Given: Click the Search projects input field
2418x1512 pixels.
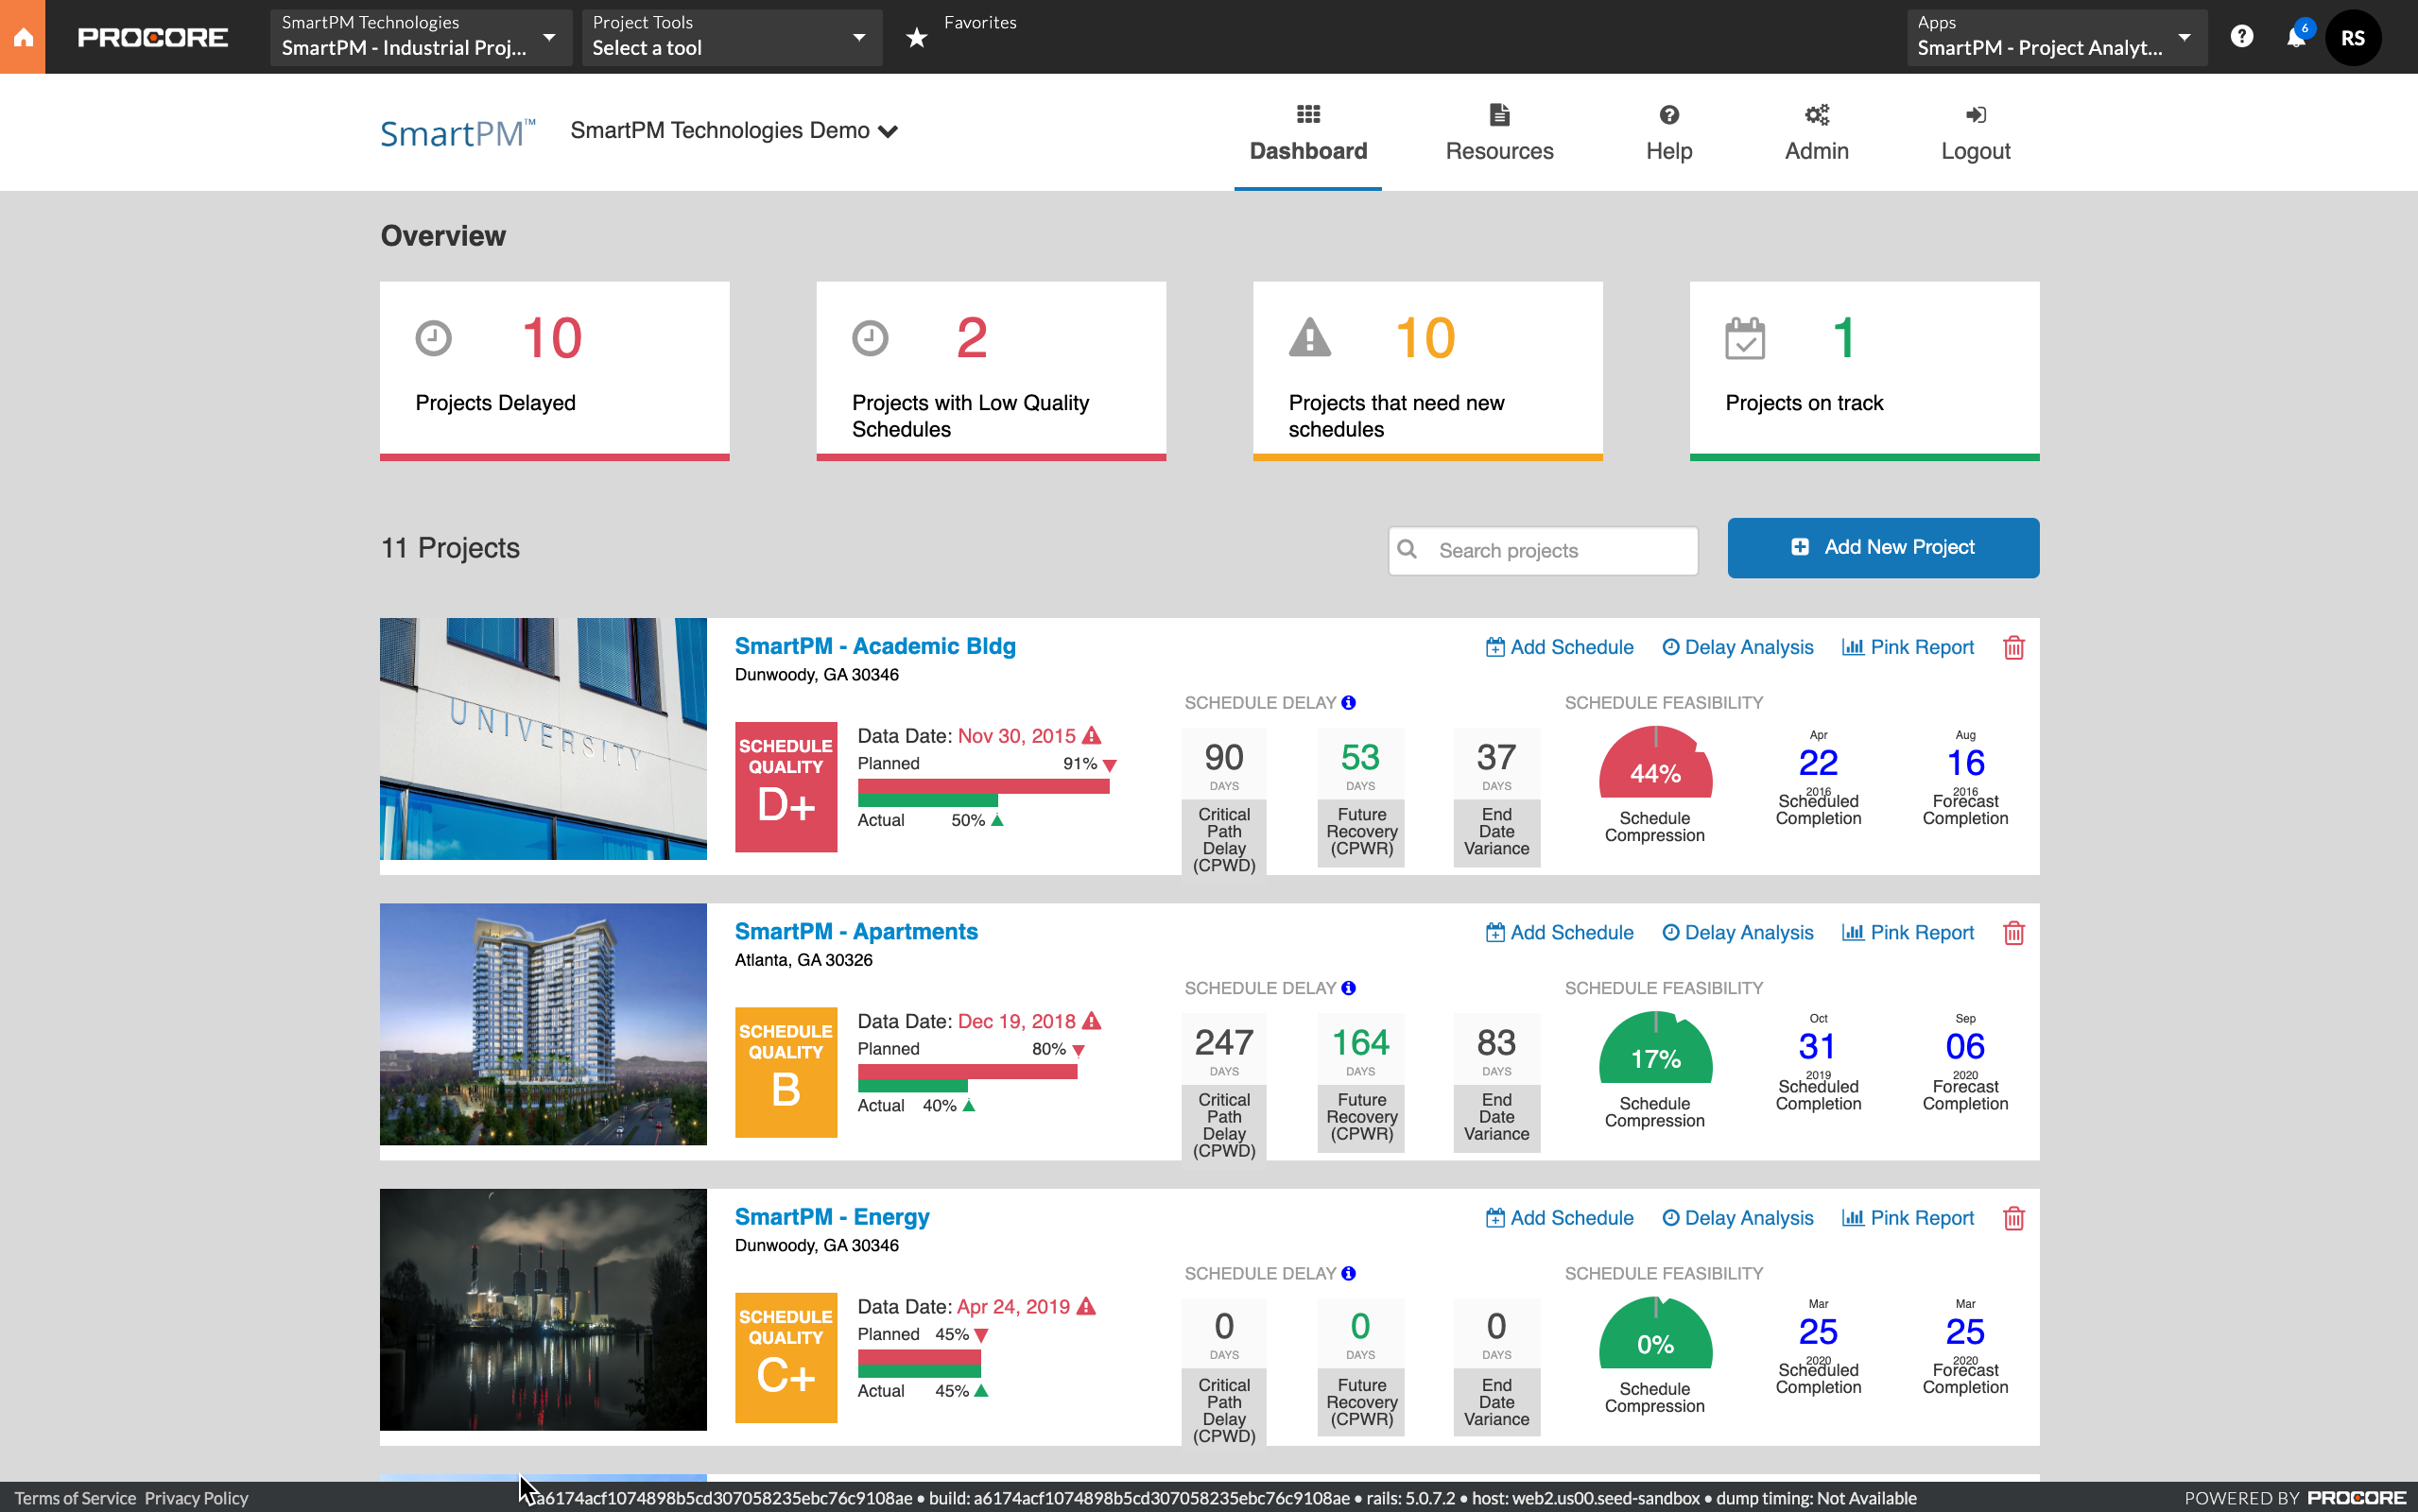Looking at the screenshot, I should coord(1542,549).
